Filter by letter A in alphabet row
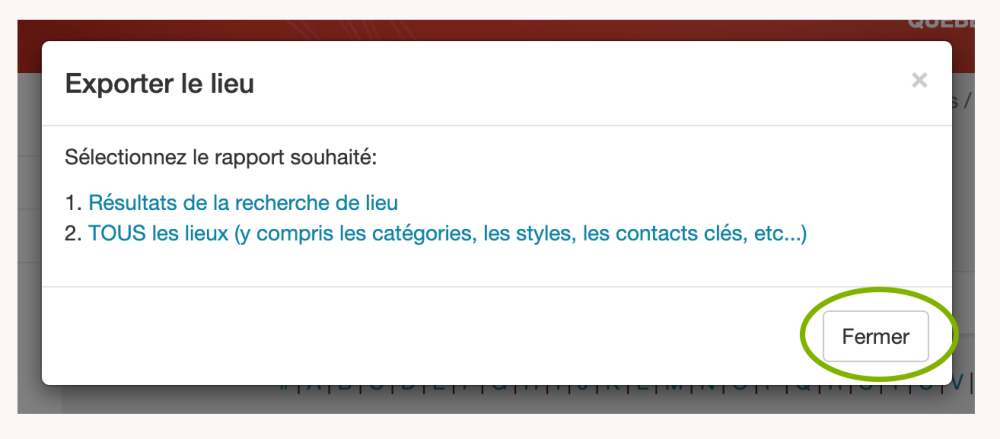Image resolution: width=1000 pixels, height=439 pixels. click(x=314, y=383)
